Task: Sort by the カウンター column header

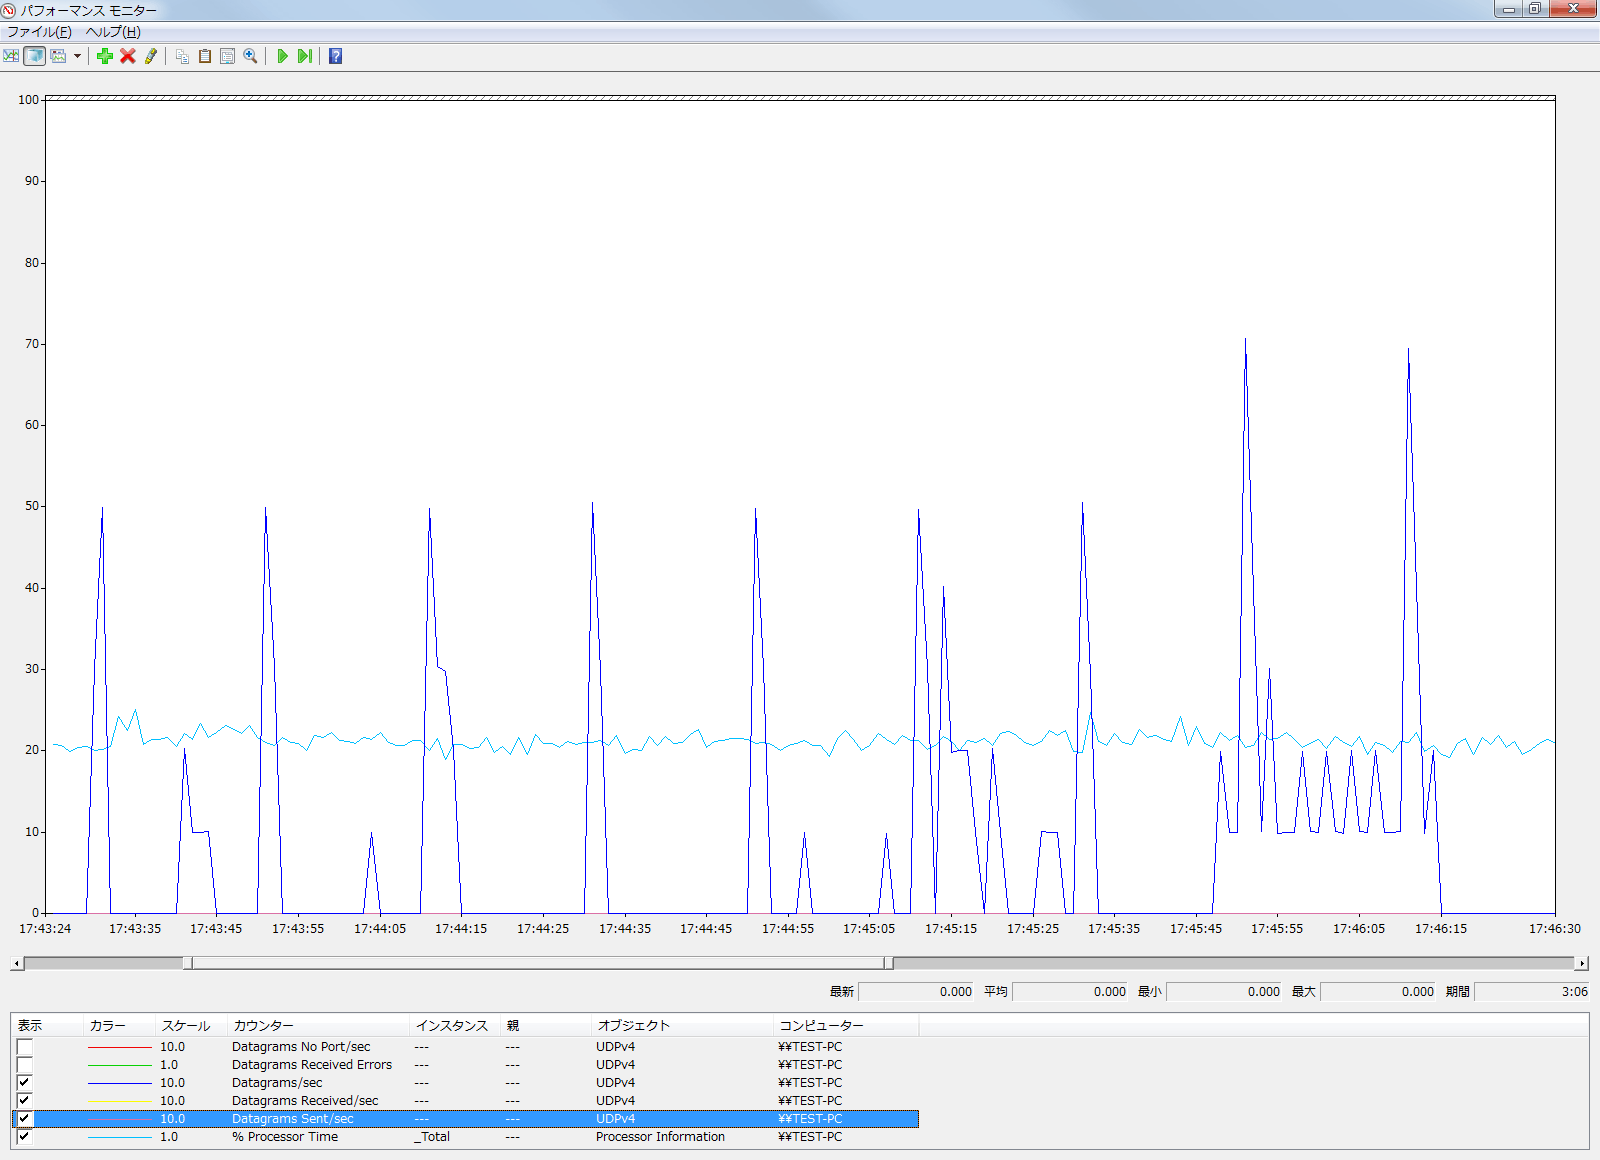Action: pyautogui.click(x=264, y=1025)
